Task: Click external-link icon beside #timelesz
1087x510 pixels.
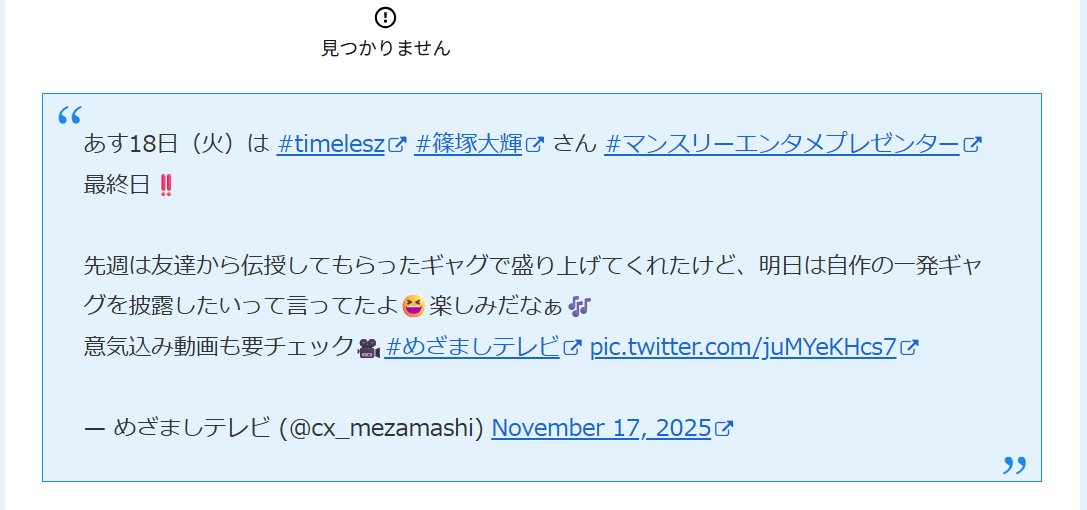Action: point(397,145)
